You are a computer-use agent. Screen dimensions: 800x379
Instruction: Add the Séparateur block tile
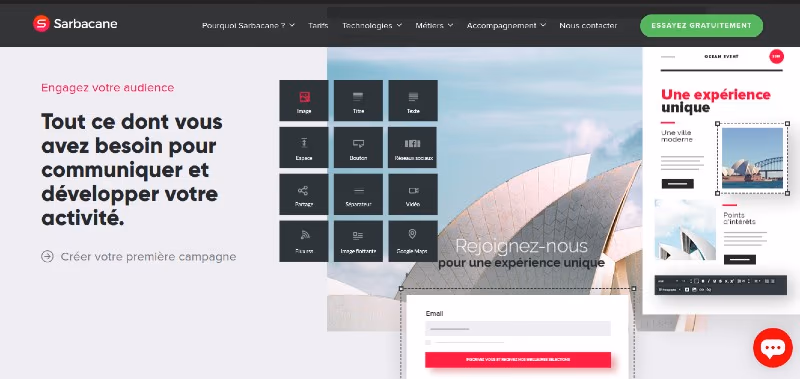pyautogui.click(x=358, y=194)
